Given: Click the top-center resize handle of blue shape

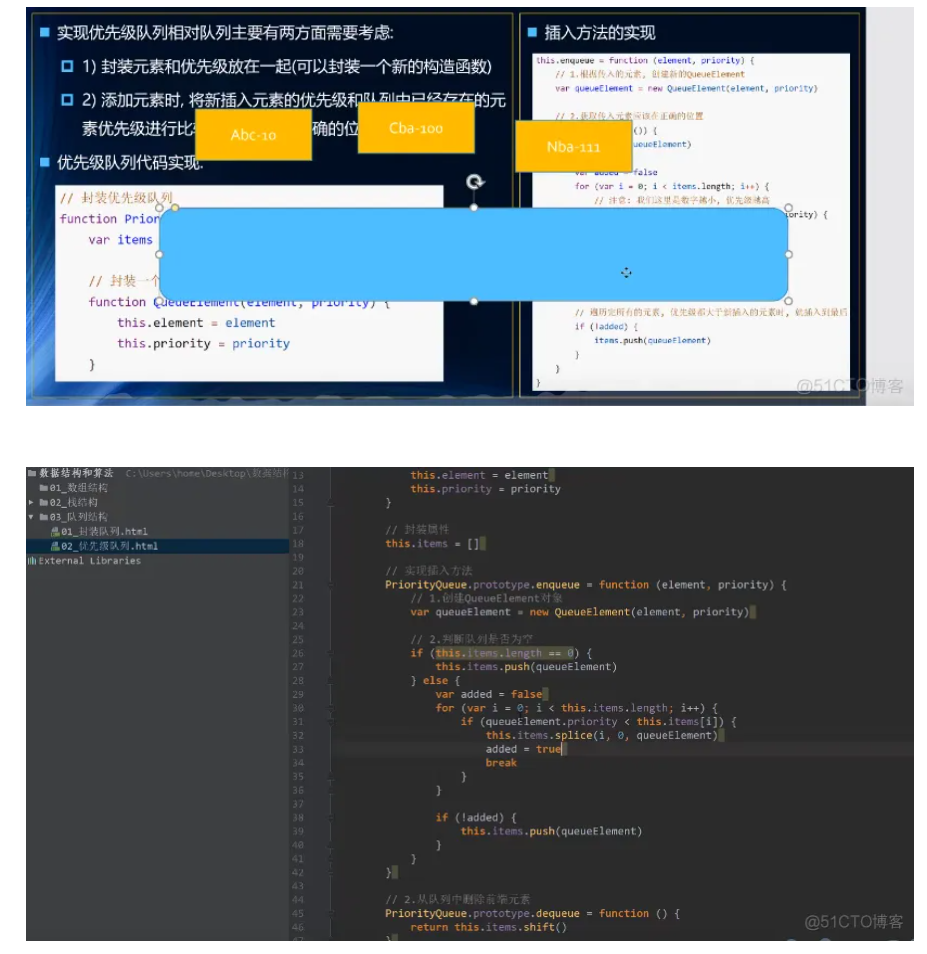Looking at the screenshot, I should click(474, 207).
